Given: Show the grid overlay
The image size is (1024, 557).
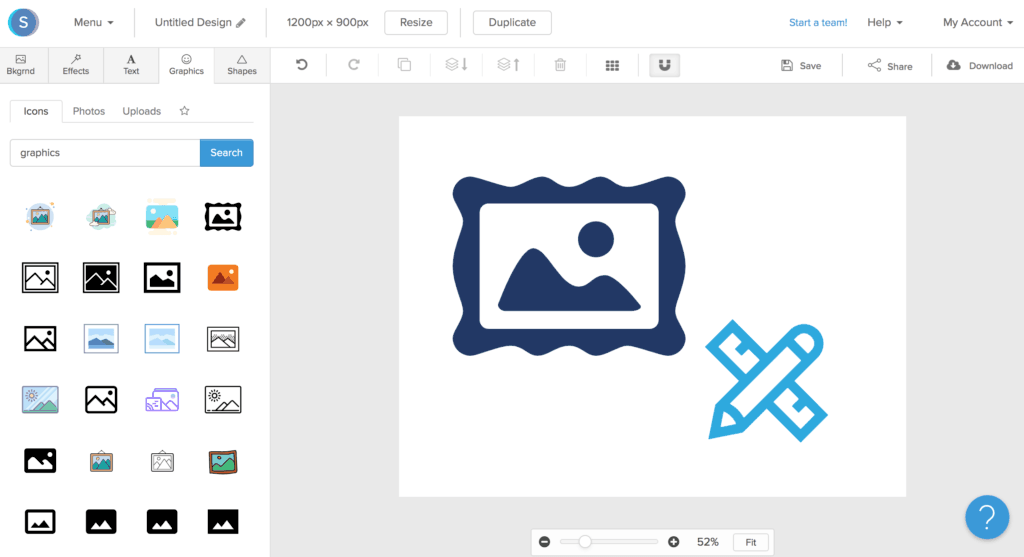Looking at the screenshot, I should pyautogui.click(x=612, y=65).
